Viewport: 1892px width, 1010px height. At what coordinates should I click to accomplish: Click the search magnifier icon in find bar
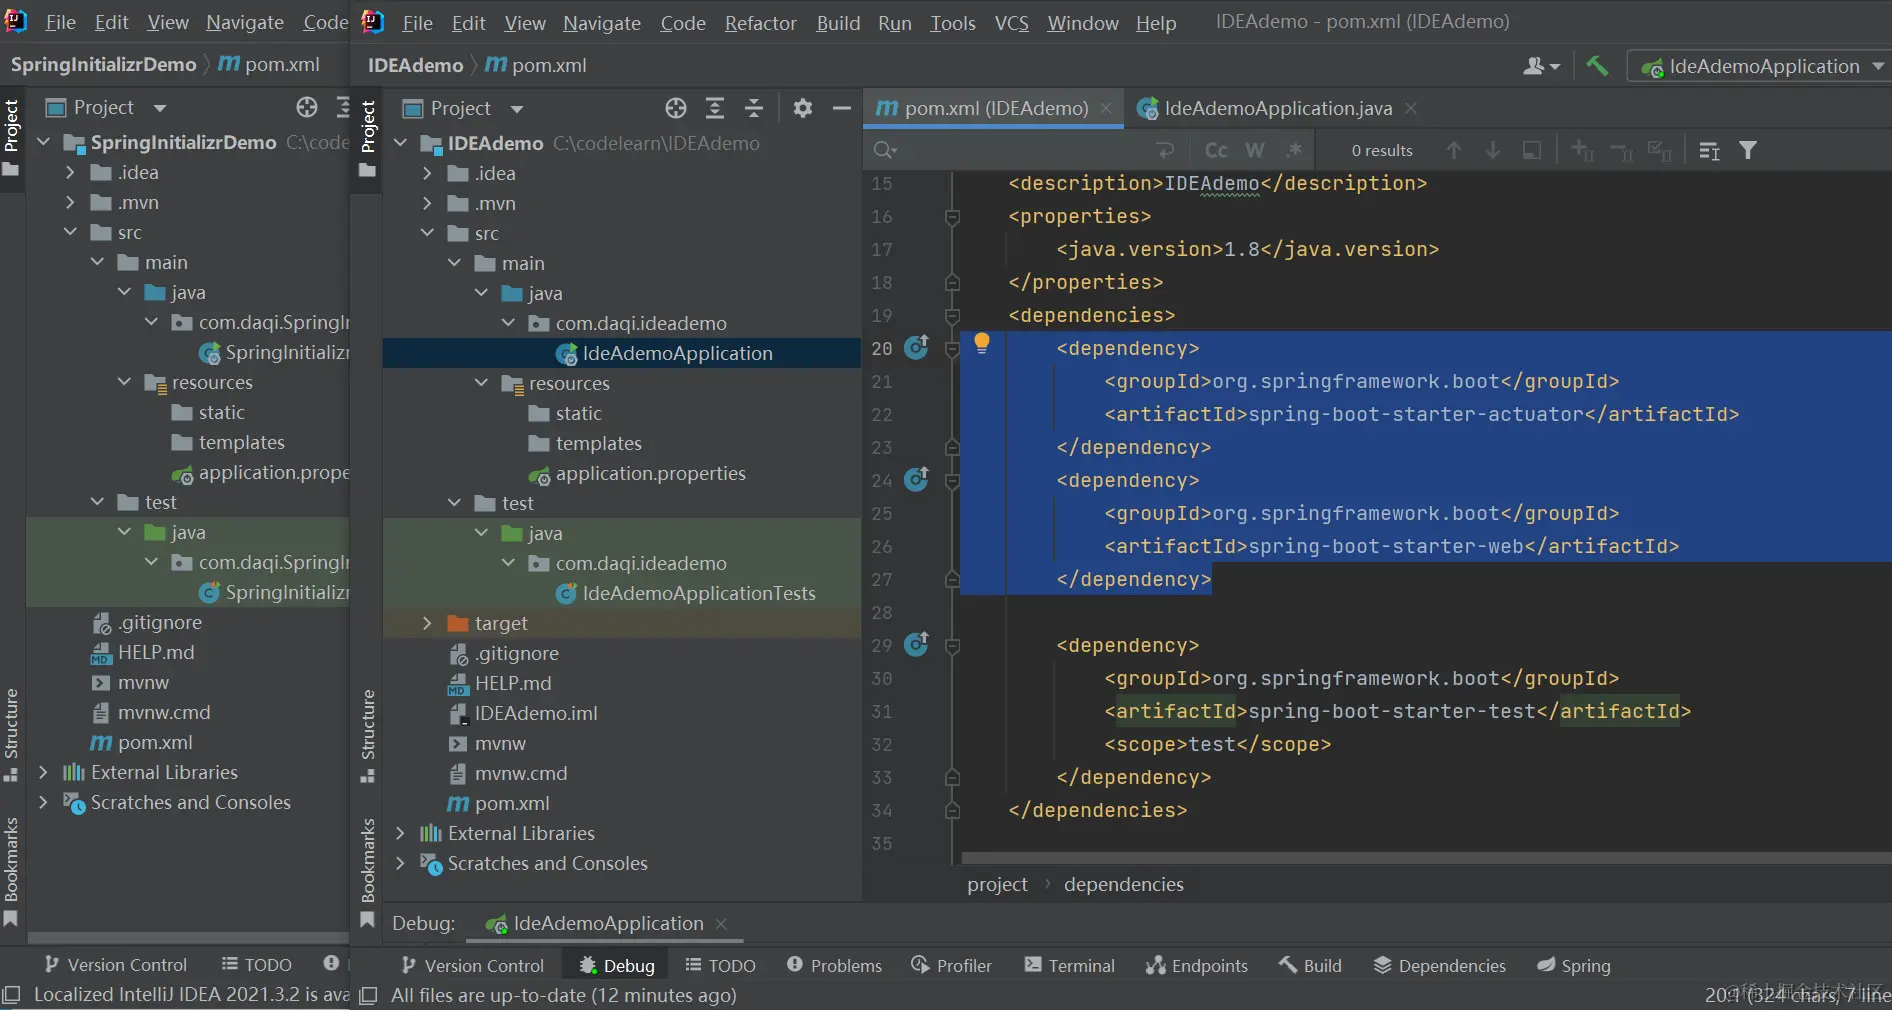click(885, 150)
